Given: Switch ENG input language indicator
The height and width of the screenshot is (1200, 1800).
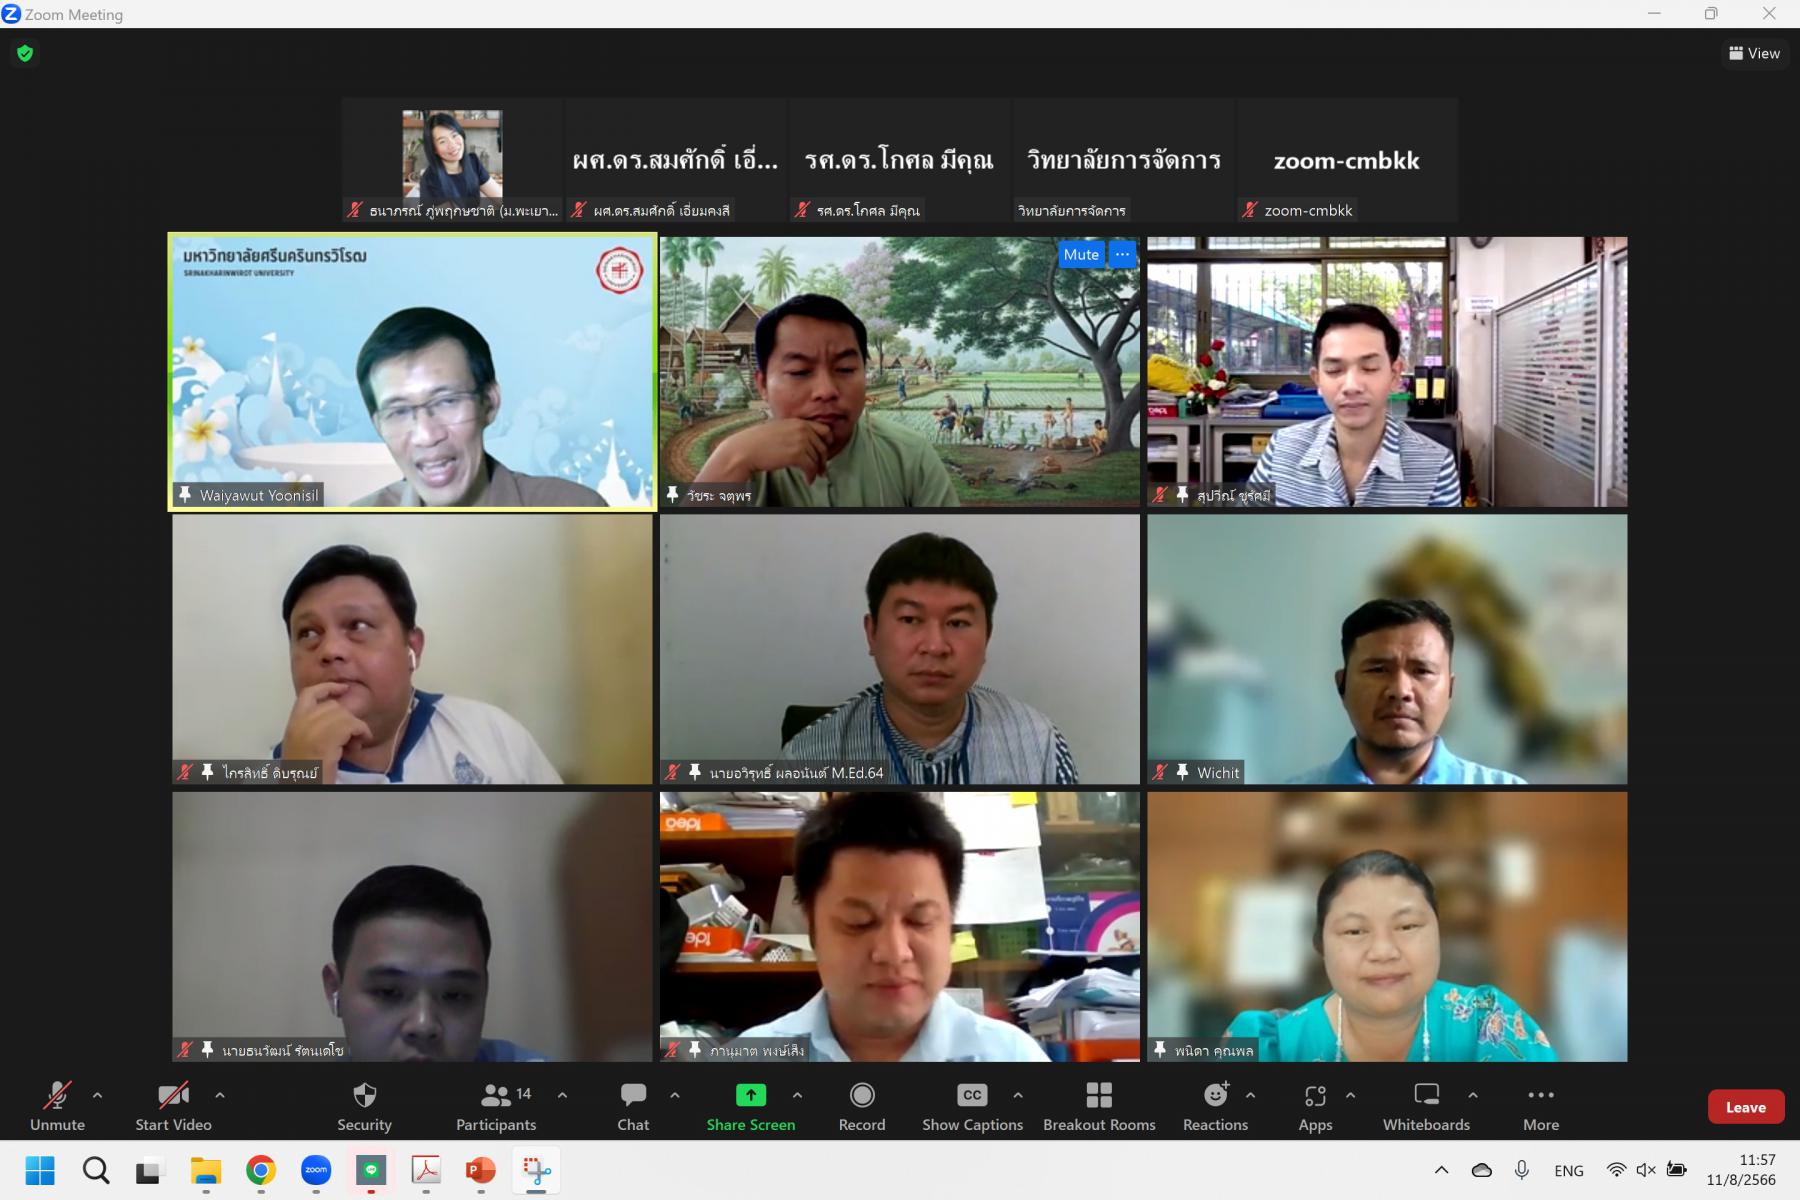Looking at the screenshot, I should pos(1569,1170).
